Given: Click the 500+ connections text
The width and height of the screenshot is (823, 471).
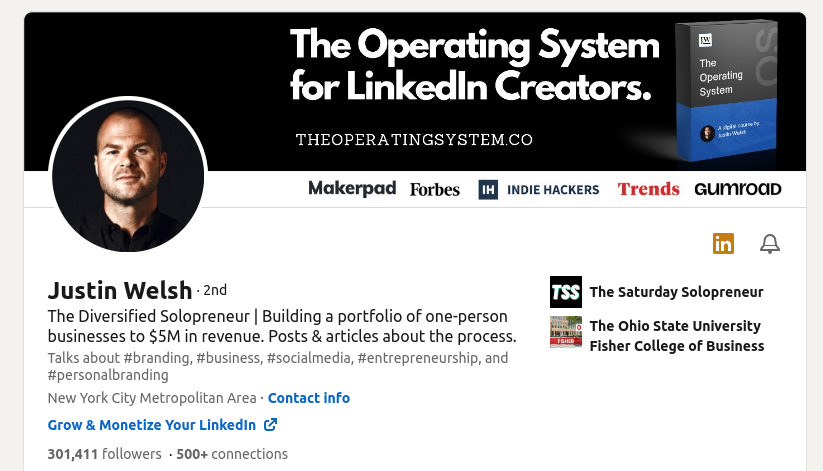Looking at the screenshot, I should (x=232, y=454).
